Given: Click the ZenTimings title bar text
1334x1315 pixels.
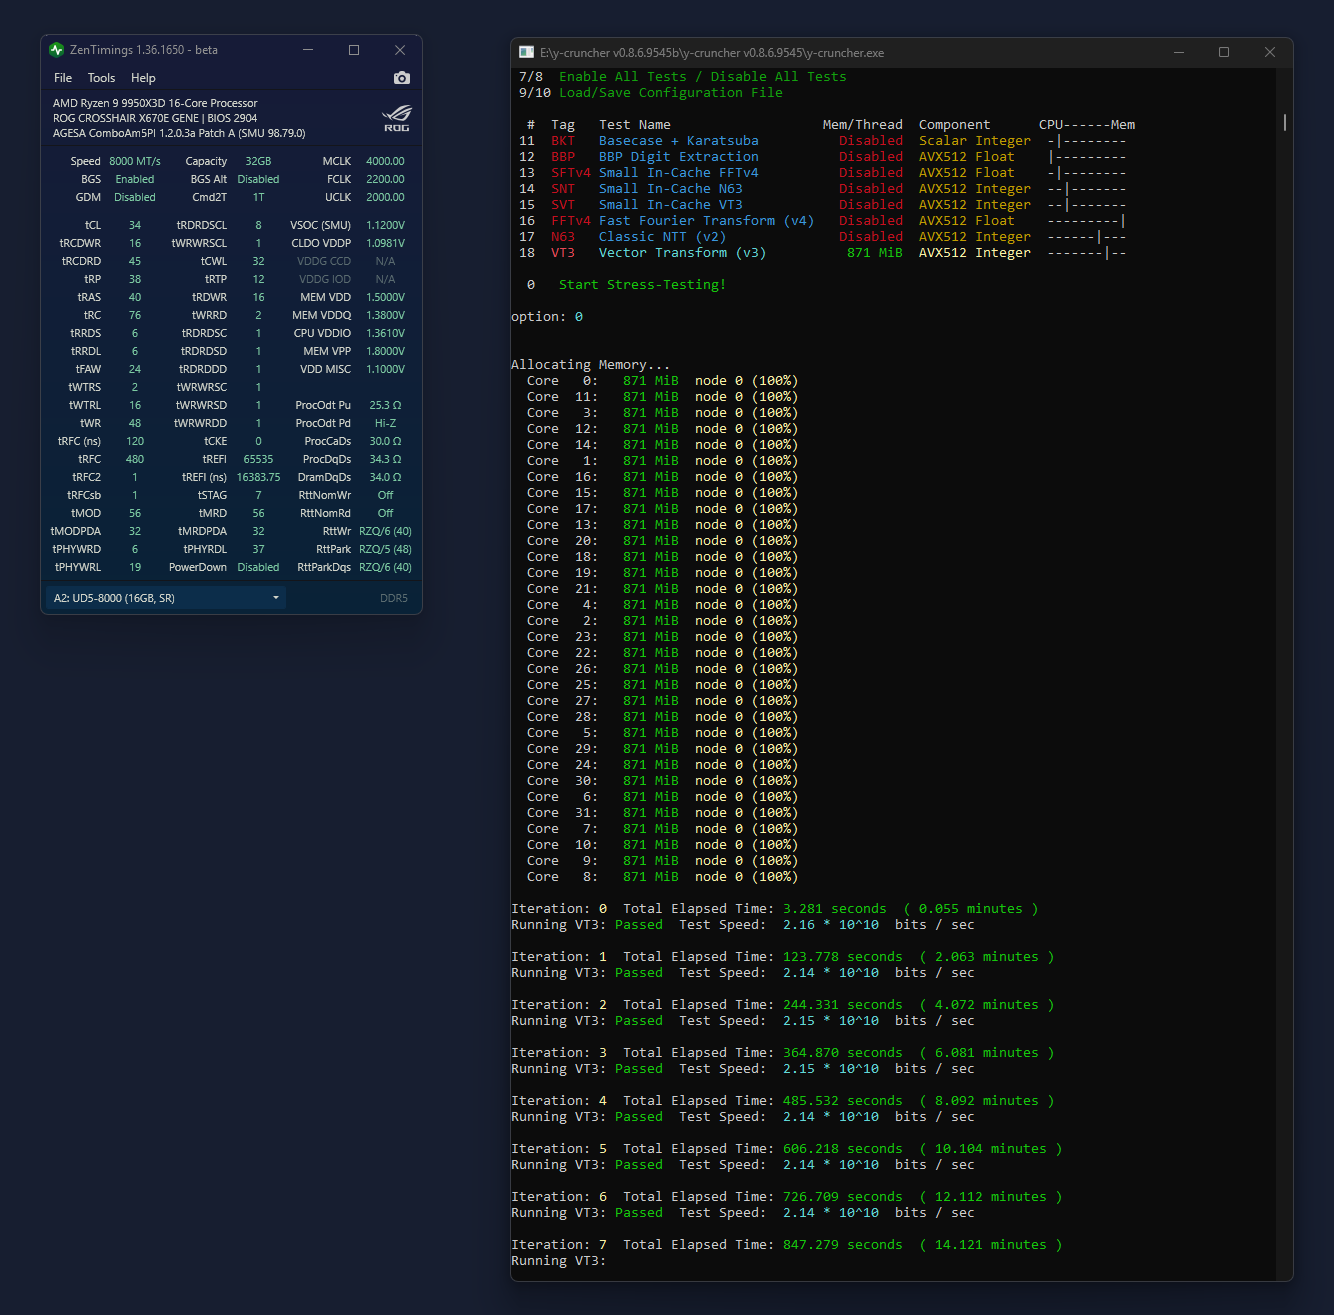Looking at the screenshot, I should [x=144, y=50].
